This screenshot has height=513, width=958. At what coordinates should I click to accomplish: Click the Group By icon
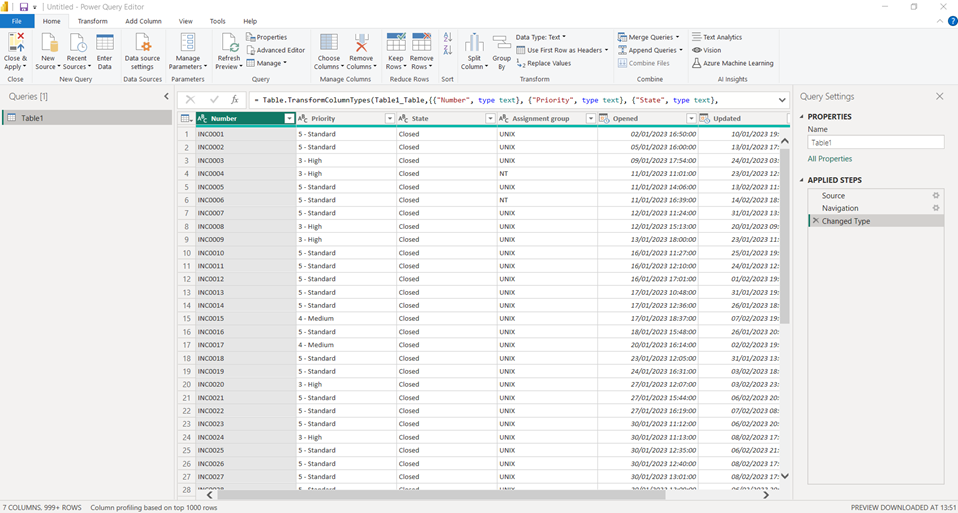tap(501, 43)
